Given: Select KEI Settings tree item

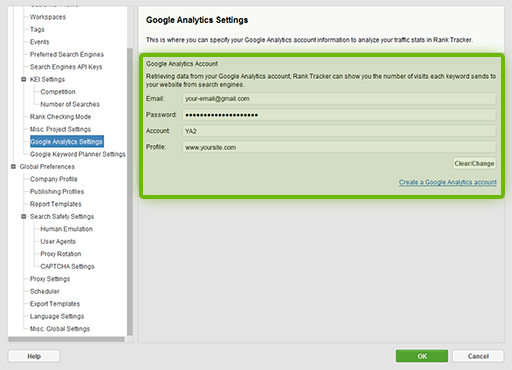Looking at the screenshot, I should tap(47, 79).
